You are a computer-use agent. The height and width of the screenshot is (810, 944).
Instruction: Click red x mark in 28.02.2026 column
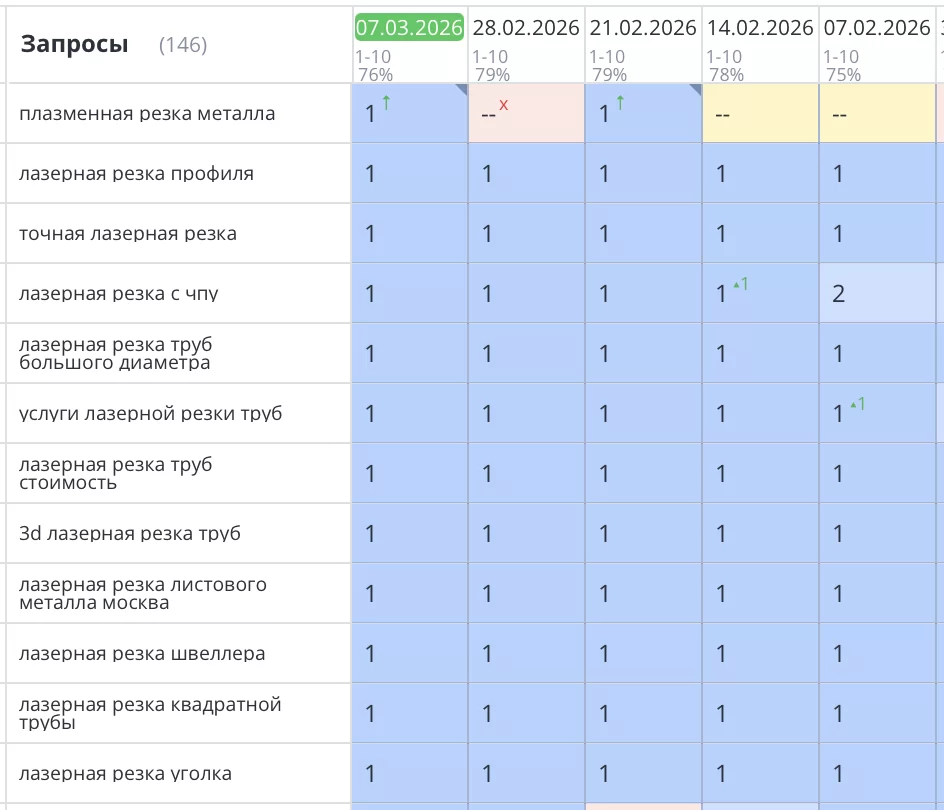(503, 104)
